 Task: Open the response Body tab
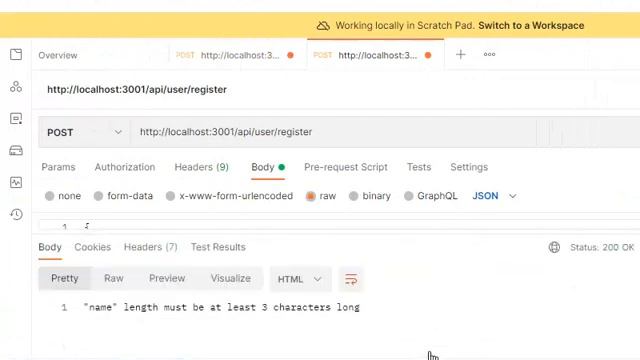[50, 247]
